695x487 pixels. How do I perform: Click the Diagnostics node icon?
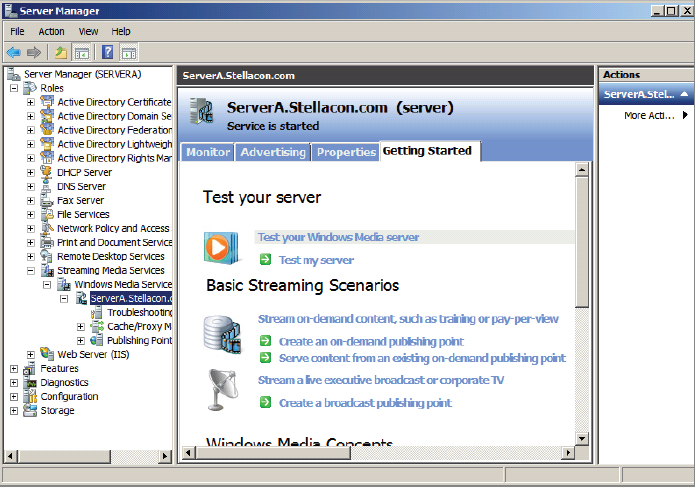click(x=30, y=382)
